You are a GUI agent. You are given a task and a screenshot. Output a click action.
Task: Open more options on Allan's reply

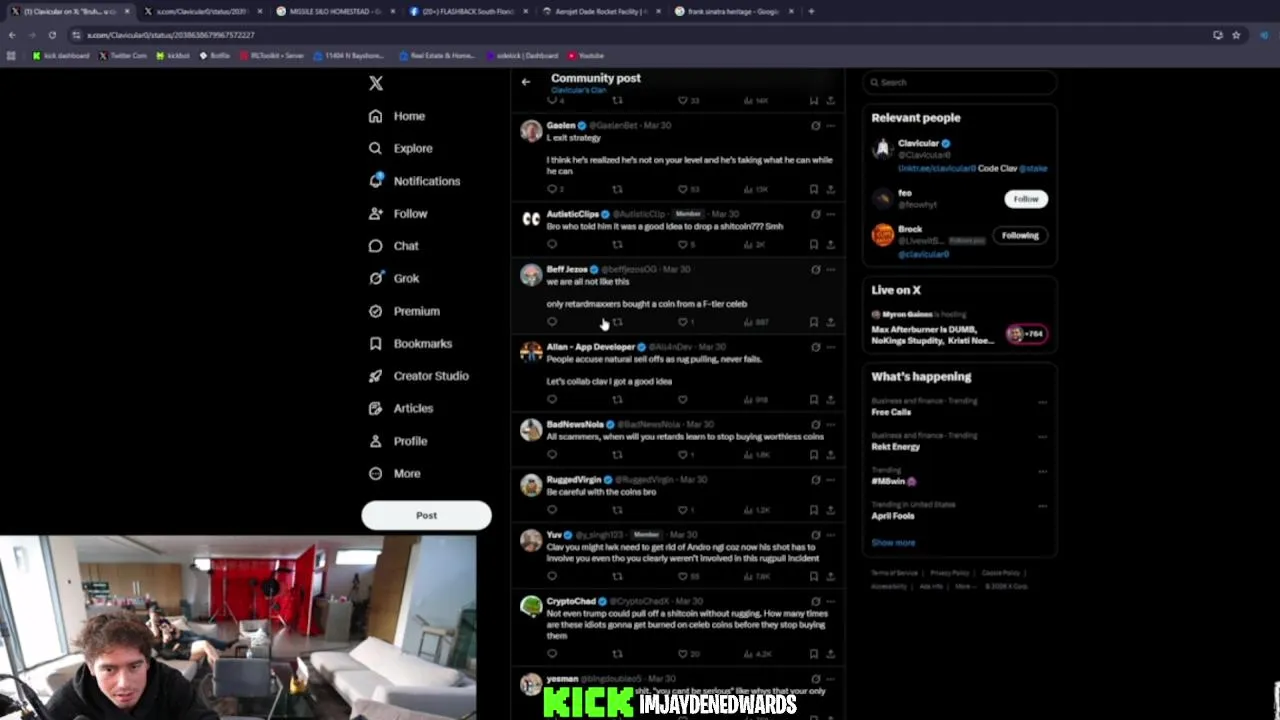830,347
